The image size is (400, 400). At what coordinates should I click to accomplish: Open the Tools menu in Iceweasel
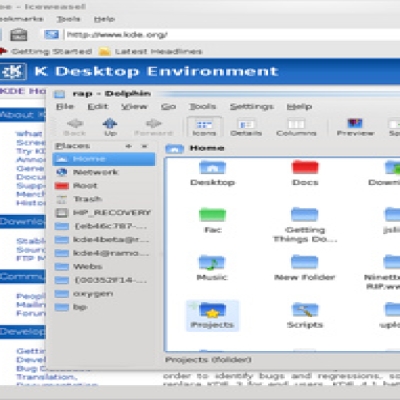pos(68,19)
